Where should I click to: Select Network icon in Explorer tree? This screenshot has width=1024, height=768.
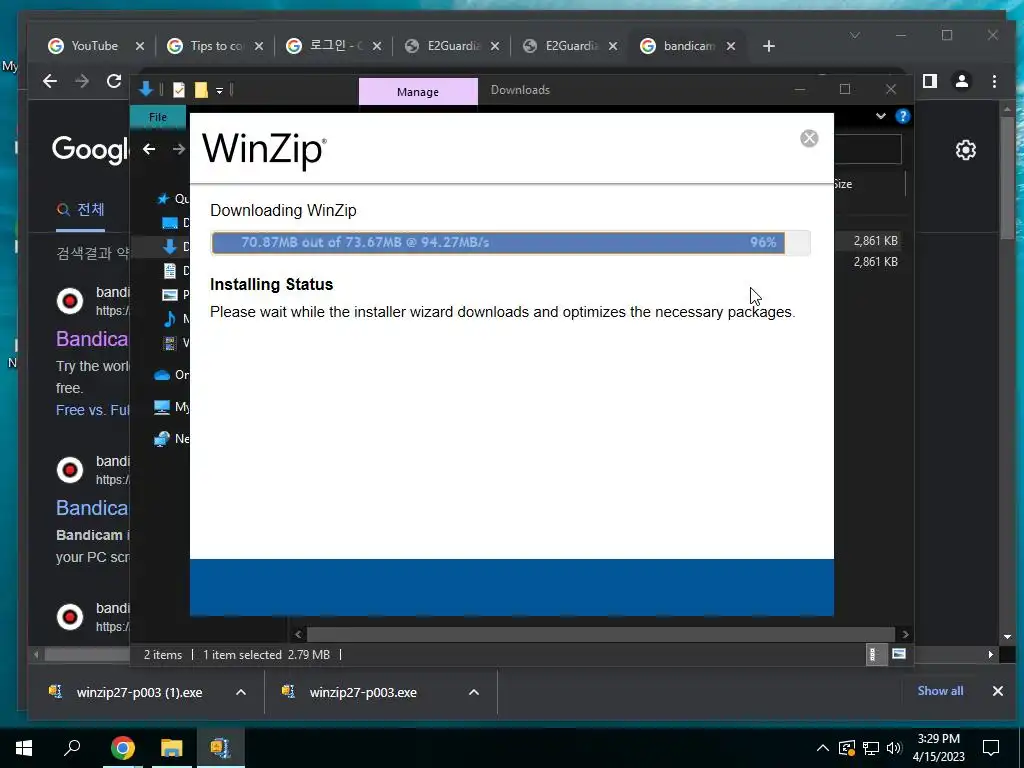click(x=162, y=439)
